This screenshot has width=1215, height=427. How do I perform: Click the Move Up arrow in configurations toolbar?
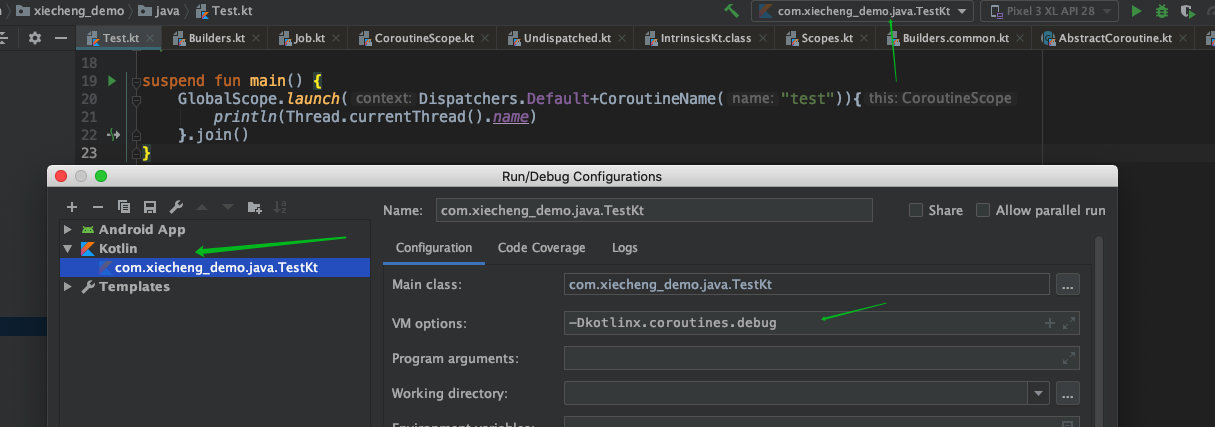pos(202,207)
